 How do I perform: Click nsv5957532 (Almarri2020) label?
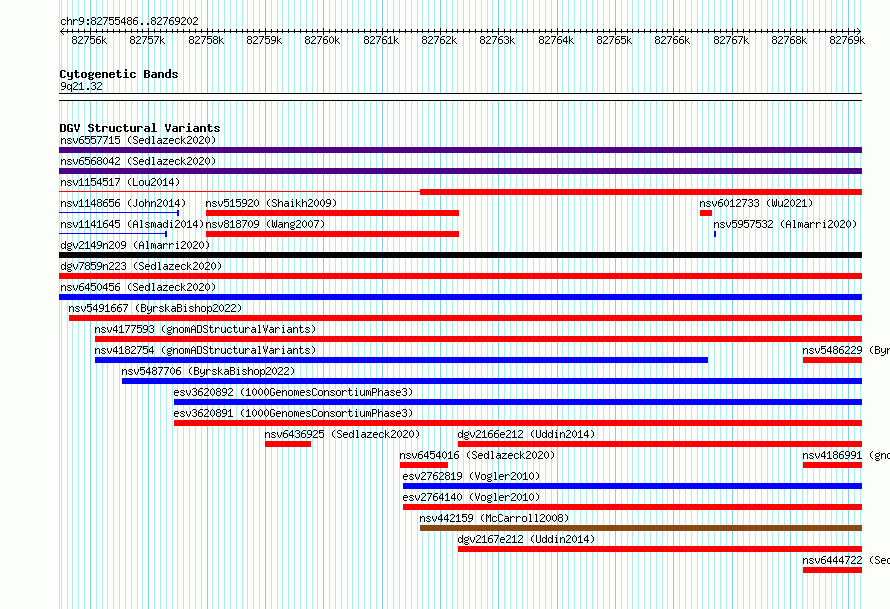click(785, 224)
